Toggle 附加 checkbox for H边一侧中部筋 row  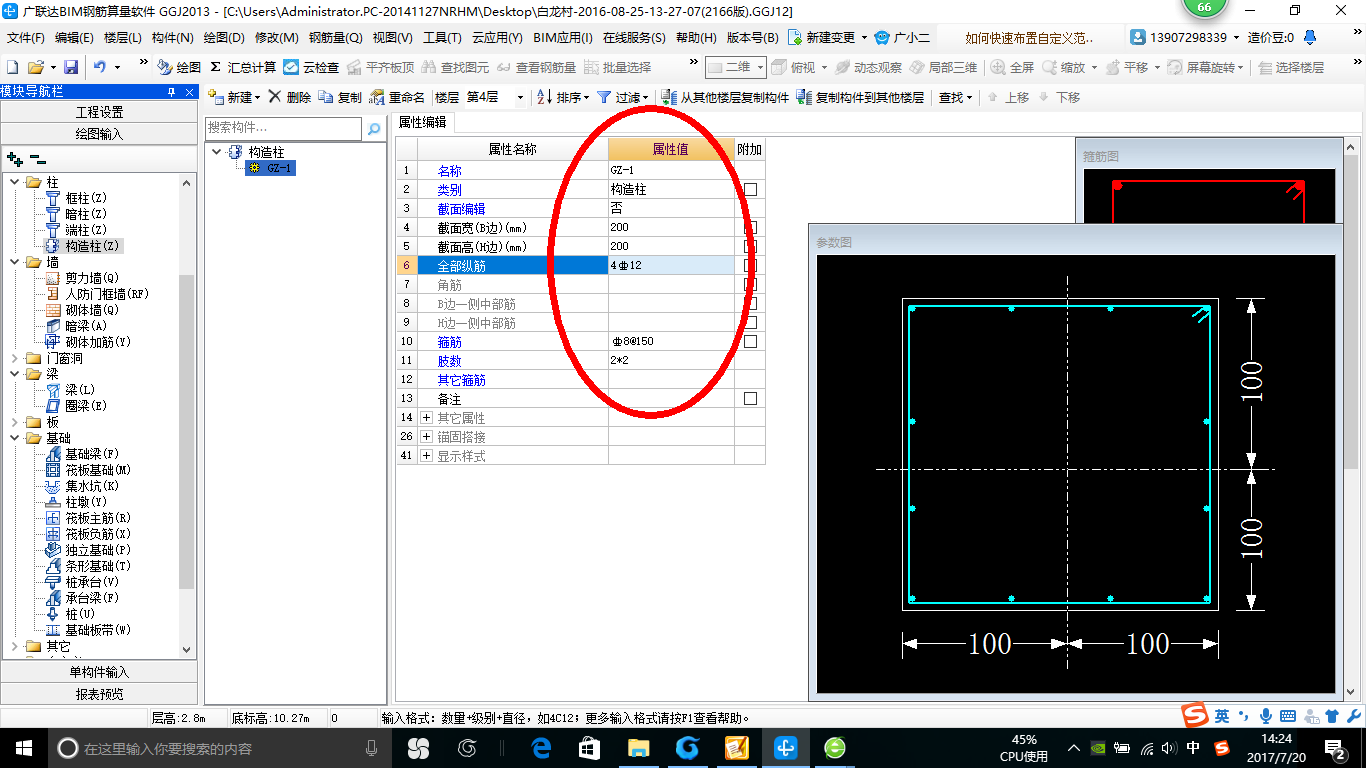click(750, 322)
